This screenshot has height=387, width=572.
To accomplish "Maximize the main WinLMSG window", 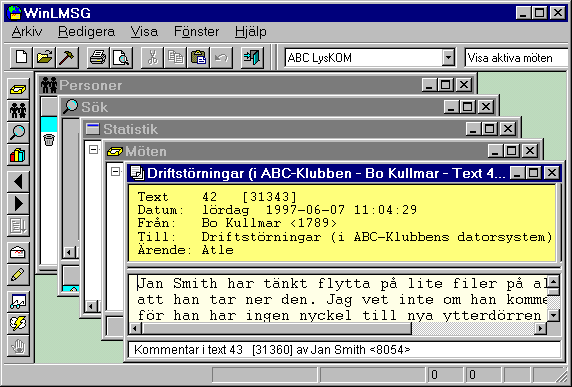I will click(540, 13).
